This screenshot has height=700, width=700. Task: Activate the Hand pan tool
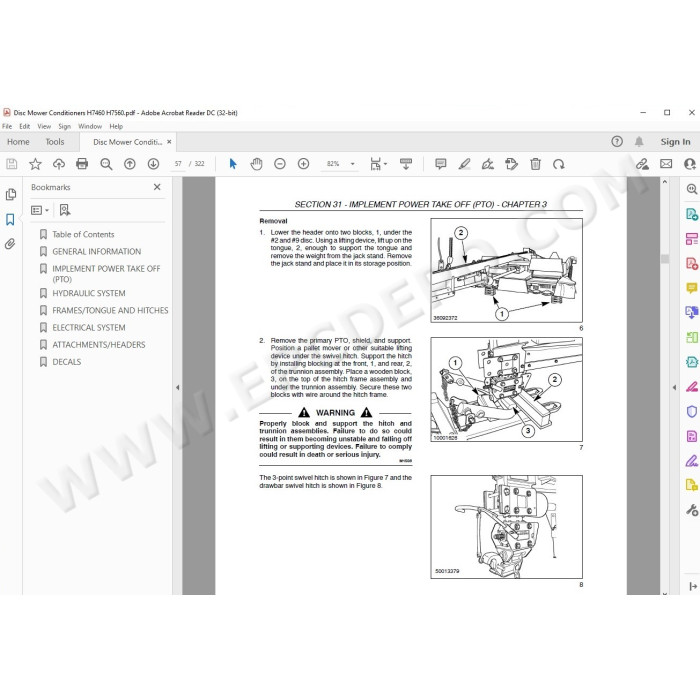(256, 164)
